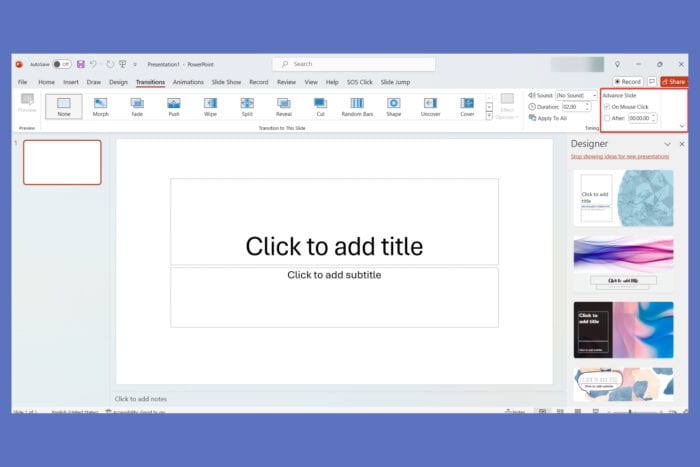
Task: Switch to the Slide Show tab
Action: (226, 82)
